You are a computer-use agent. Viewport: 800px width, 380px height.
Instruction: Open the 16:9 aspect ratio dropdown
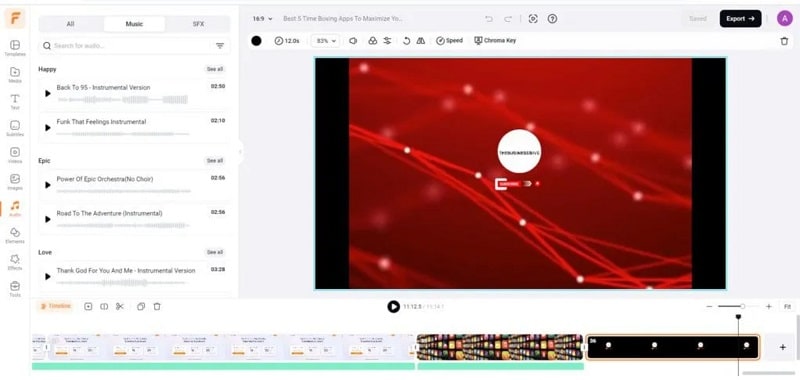(x=262, y=19)
